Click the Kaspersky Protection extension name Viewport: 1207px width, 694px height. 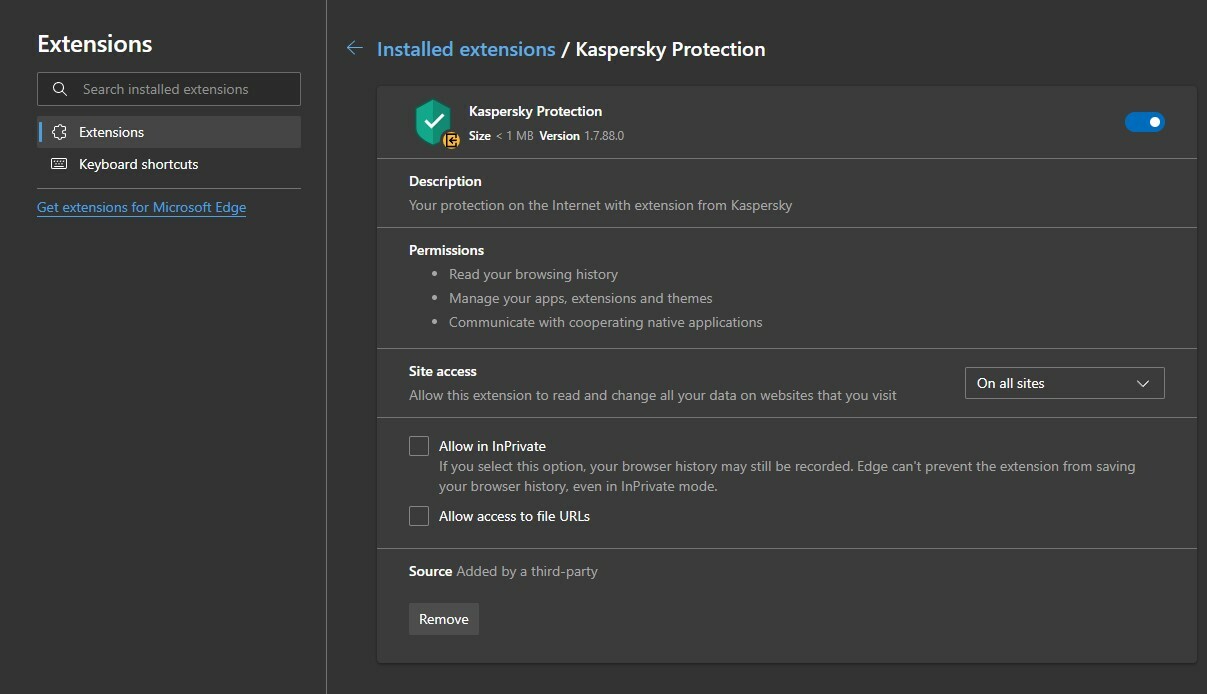point(535,111)
